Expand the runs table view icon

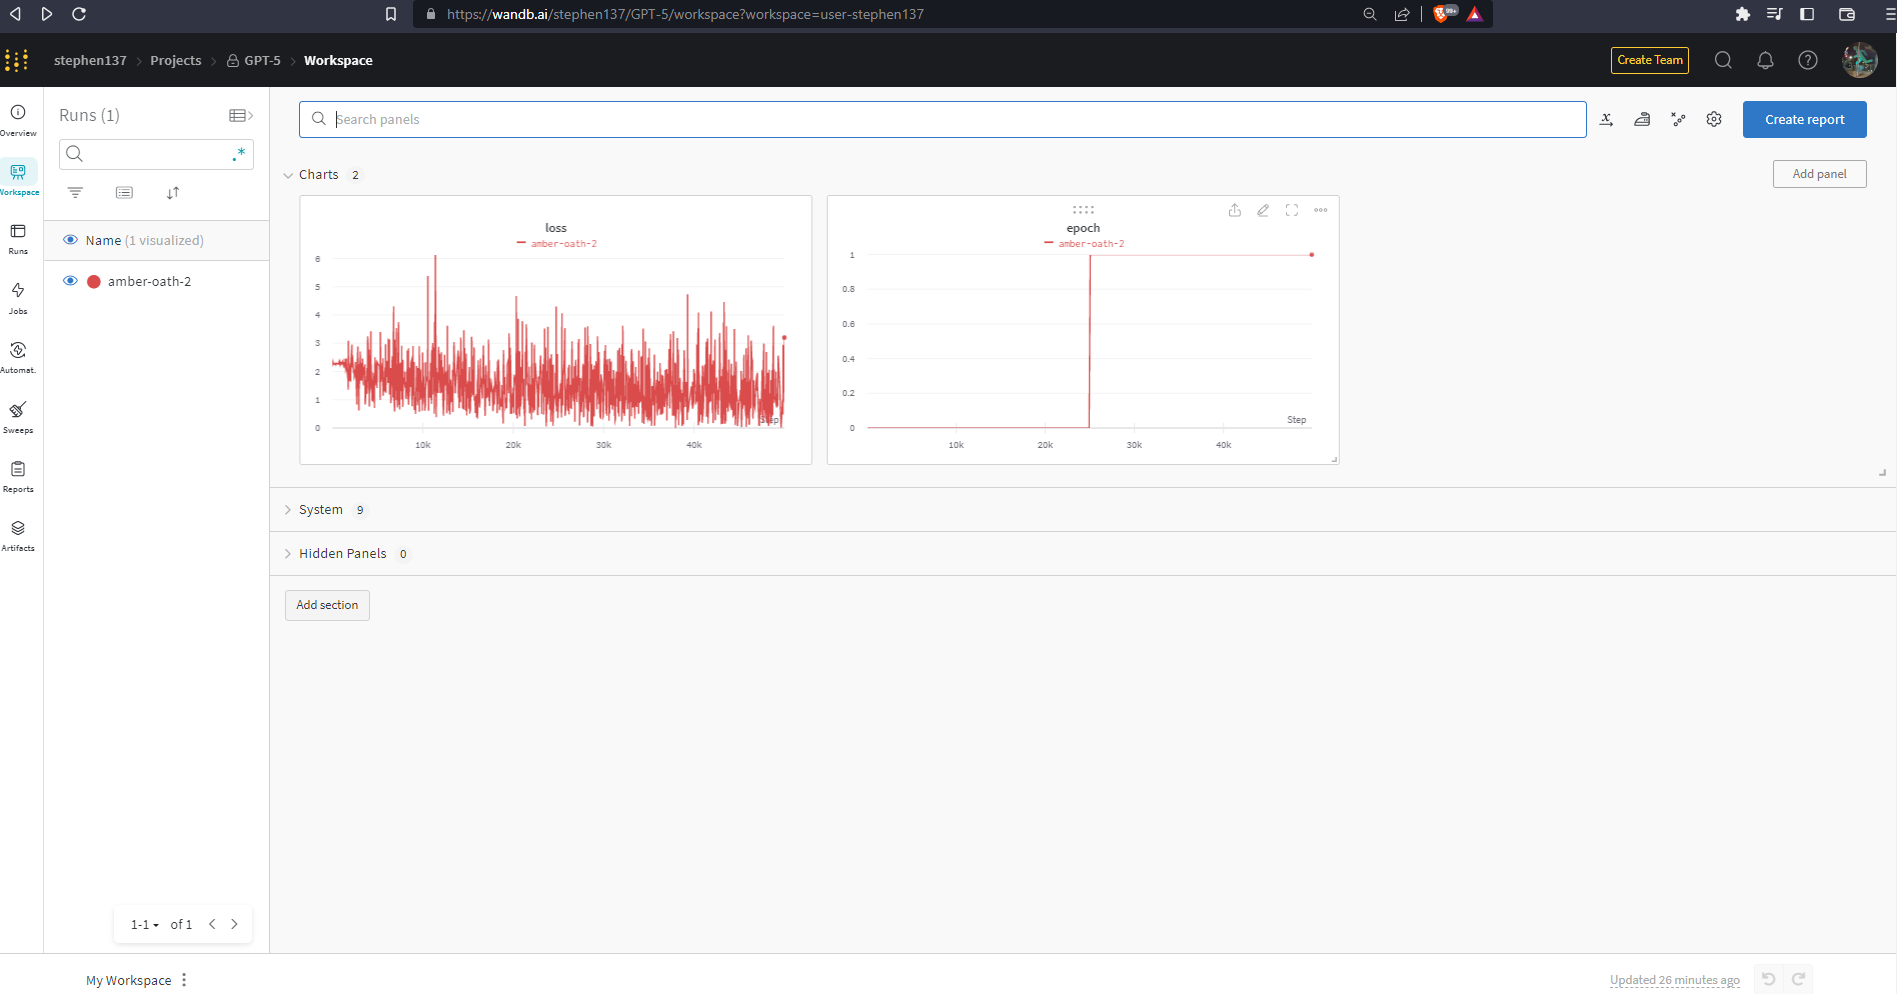tap(241, 116)
